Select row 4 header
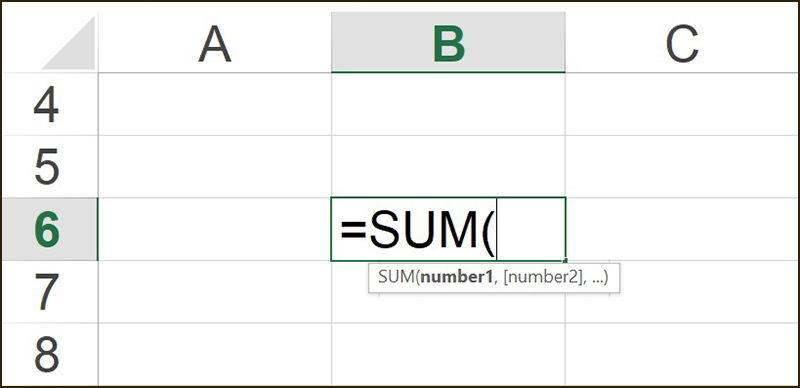 point(49,105)
